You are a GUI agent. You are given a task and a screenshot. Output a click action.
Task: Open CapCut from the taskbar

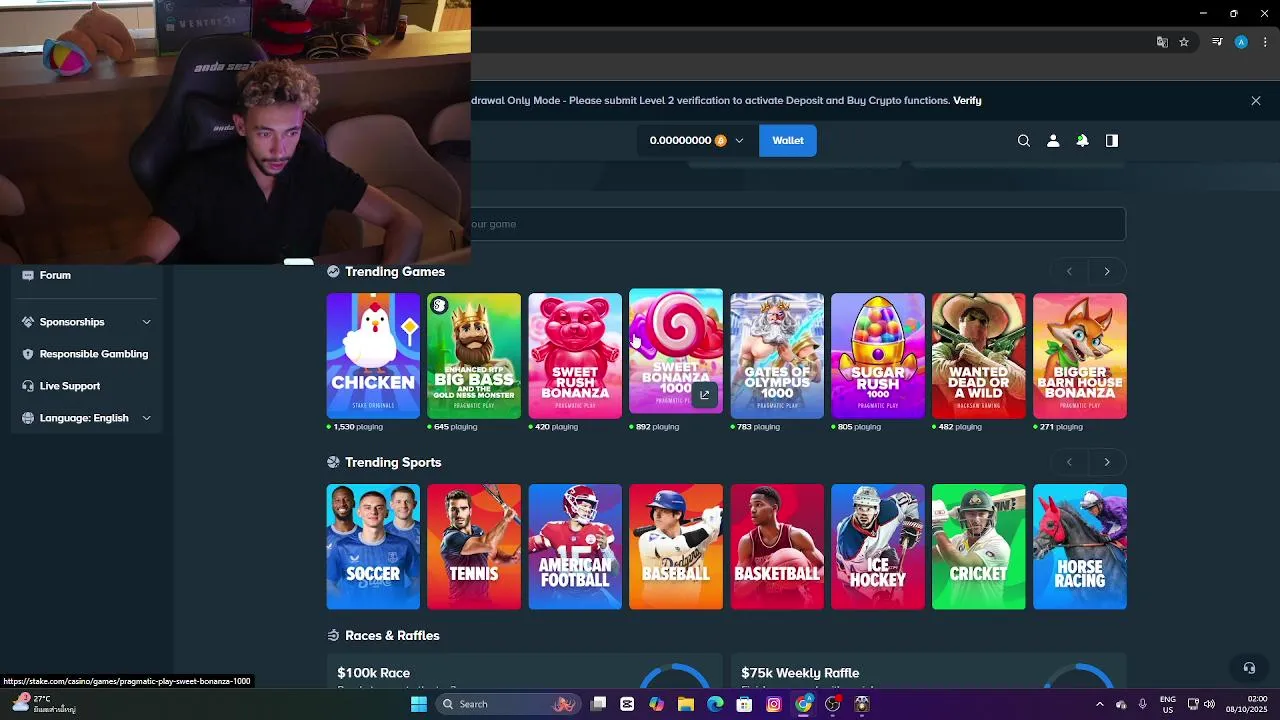[627, 704]
